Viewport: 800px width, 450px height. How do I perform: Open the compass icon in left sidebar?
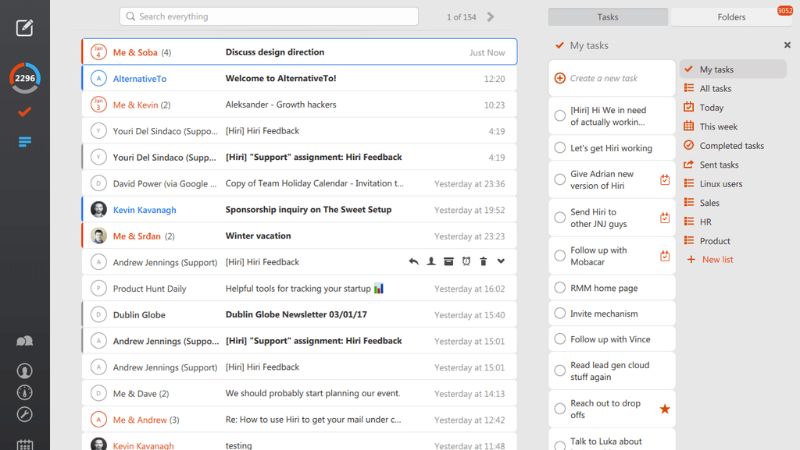tap(24, 392)
